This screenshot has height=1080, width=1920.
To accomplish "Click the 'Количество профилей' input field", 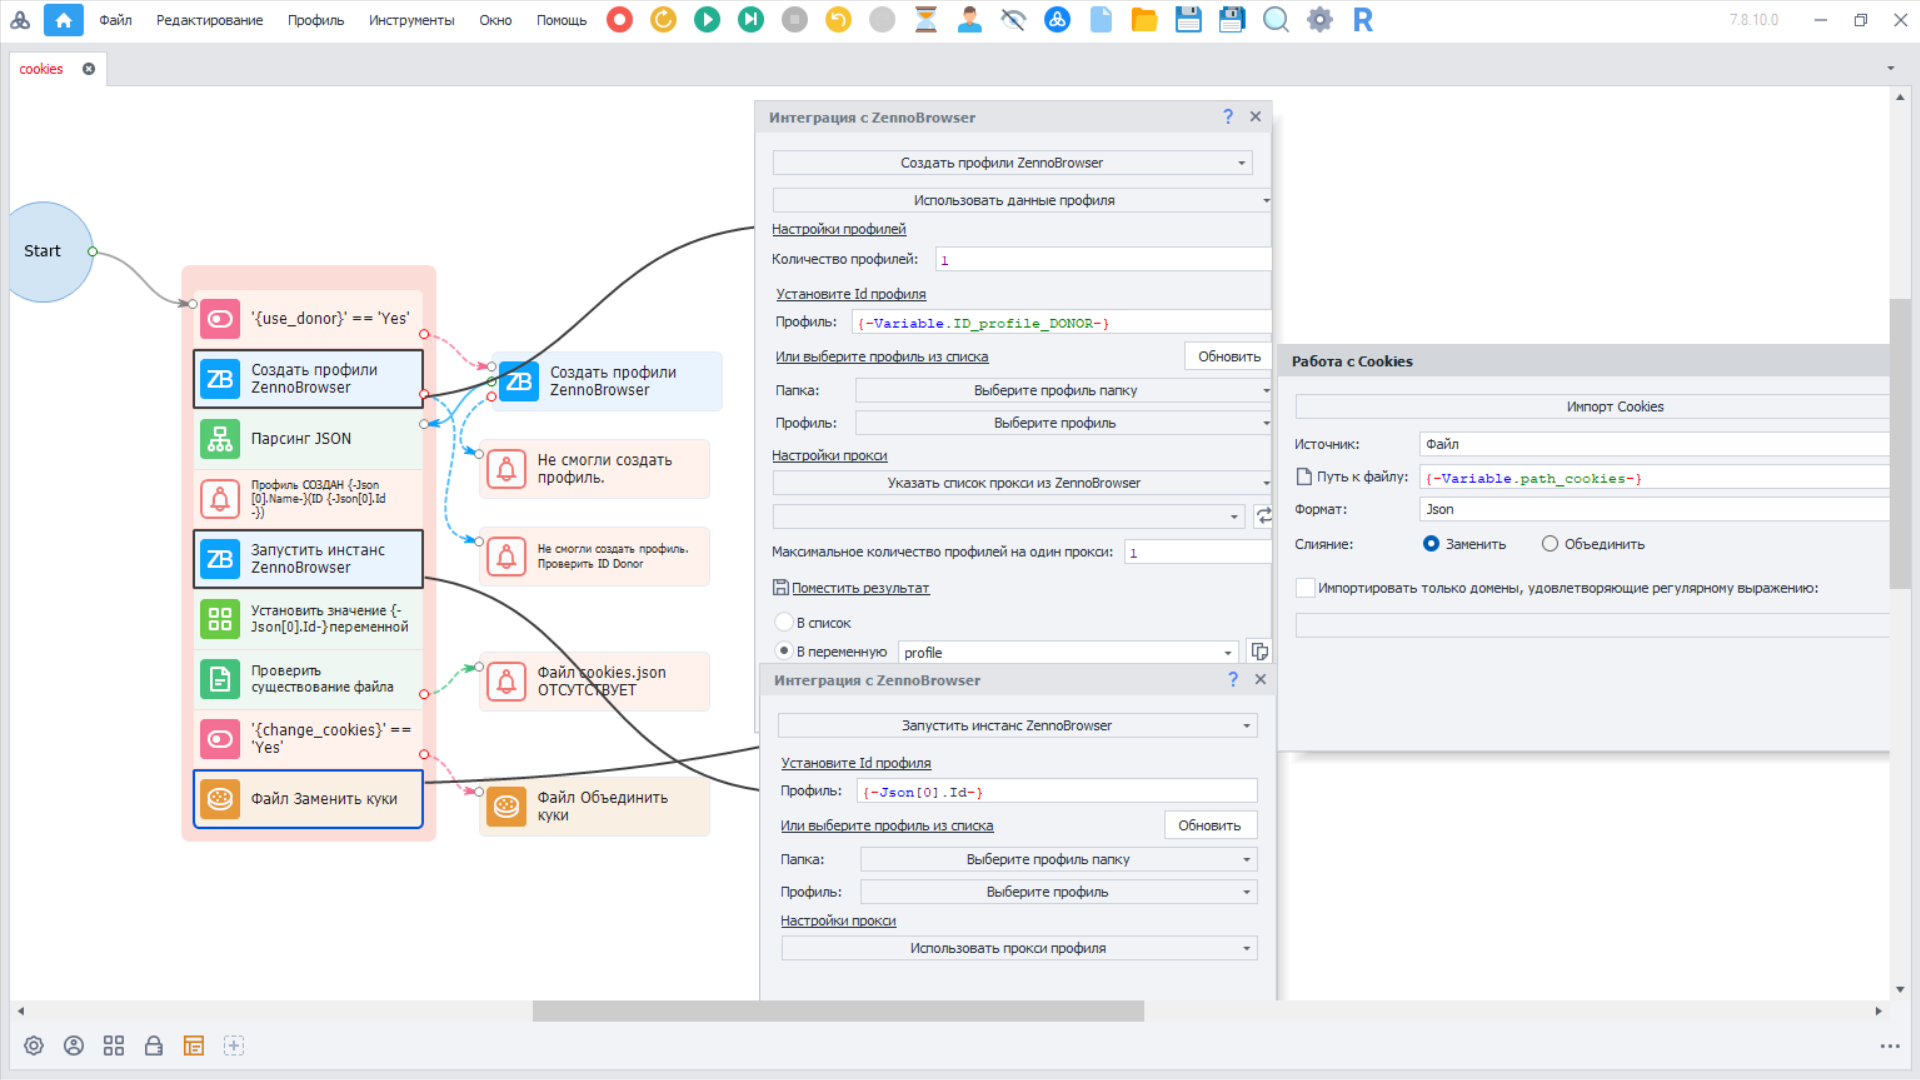I will 1103,259.
